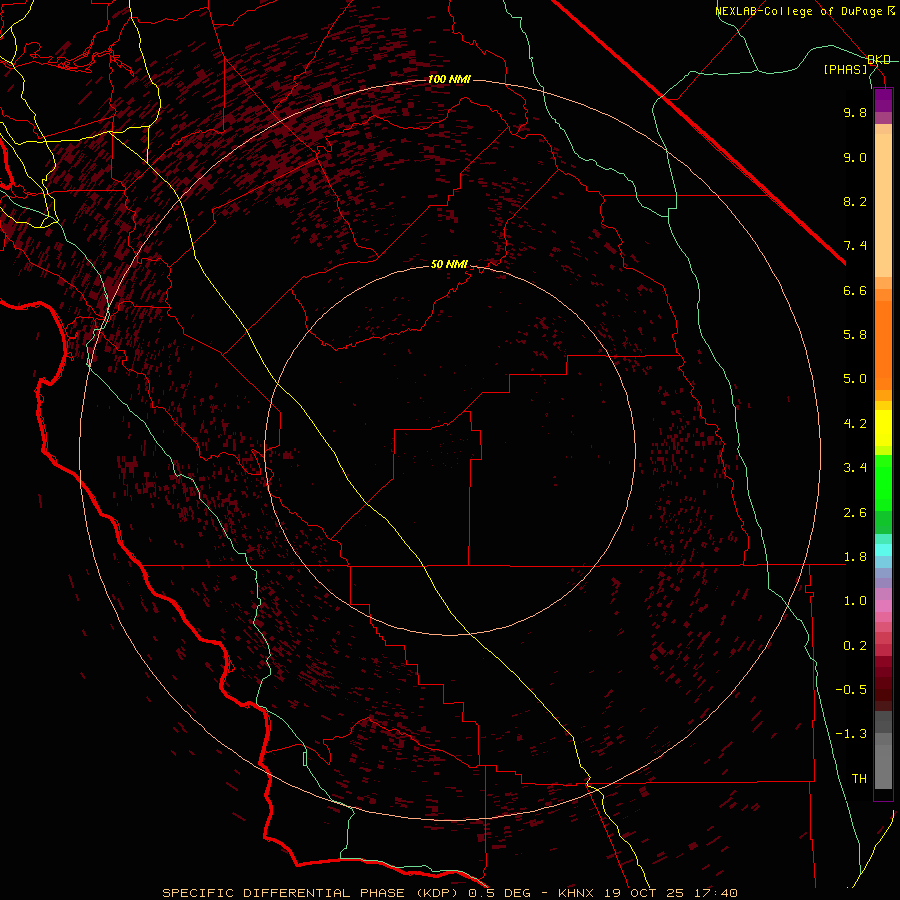Click the [PHAS] legend header label

(845, 69)
